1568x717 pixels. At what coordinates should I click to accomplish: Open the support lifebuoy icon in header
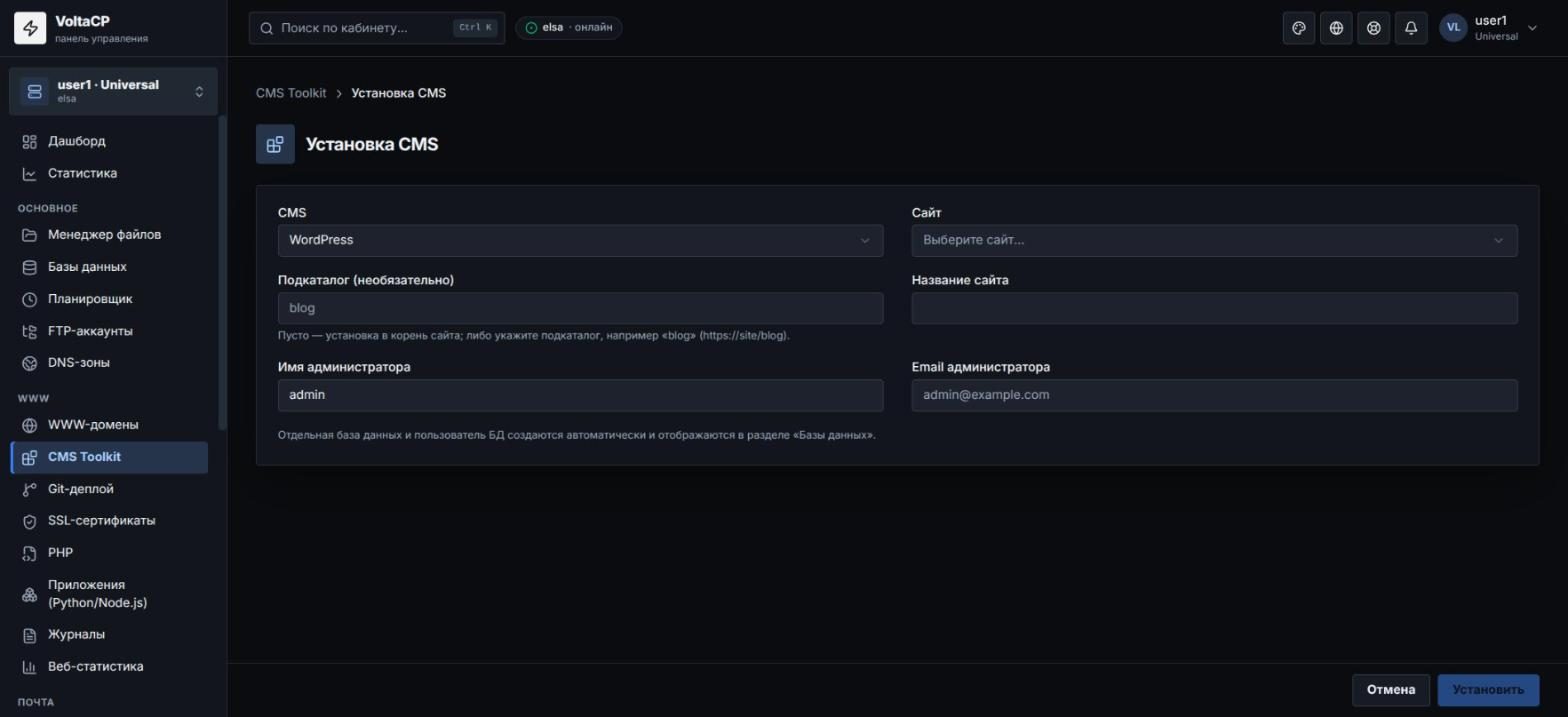1374,28
